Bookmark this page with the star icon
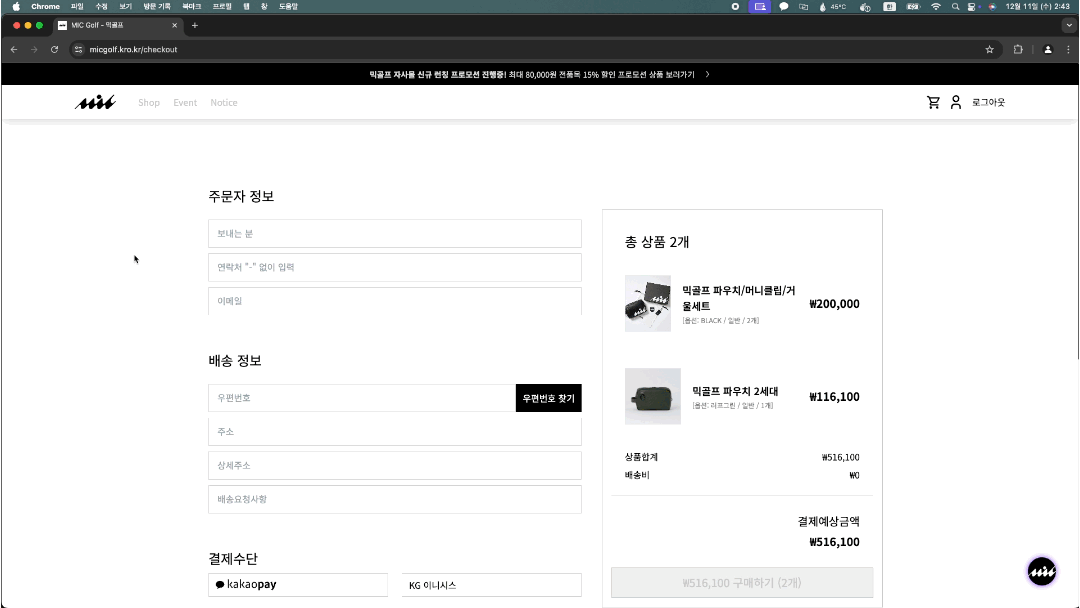The image size is (1080, 608). tap(990, 49)
